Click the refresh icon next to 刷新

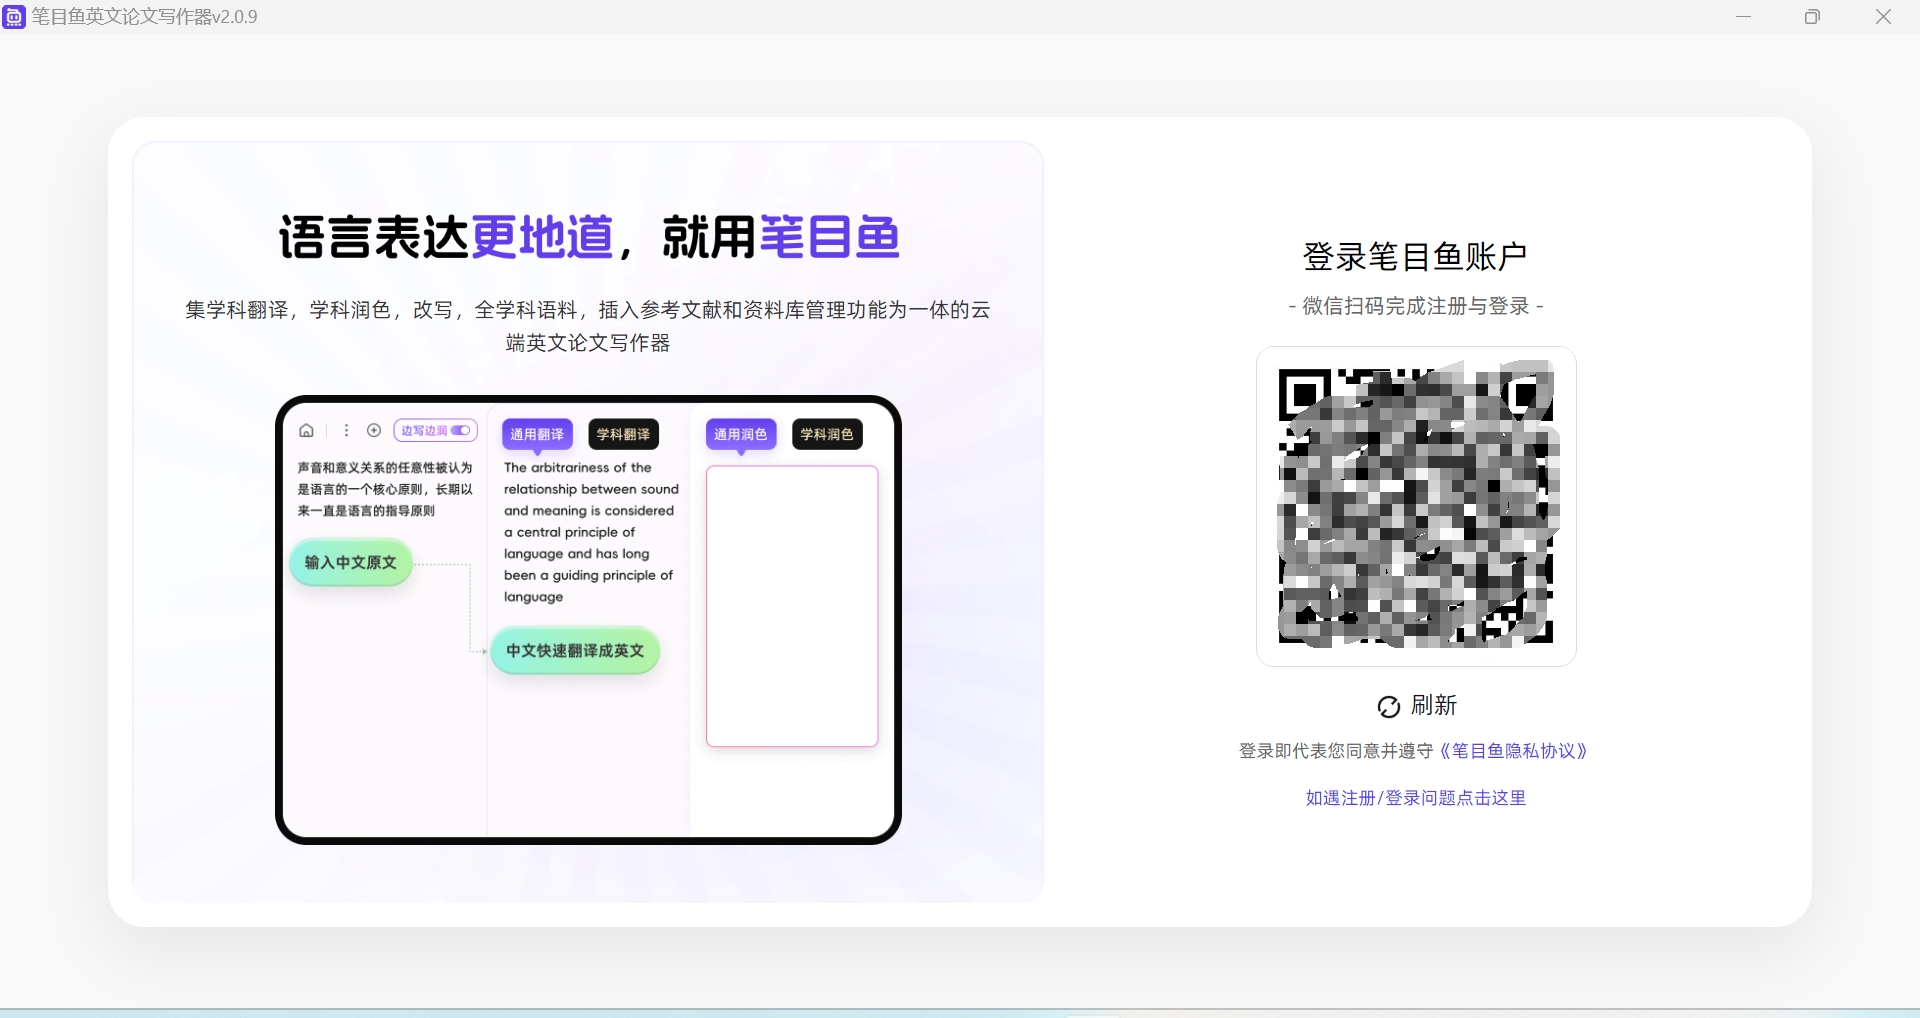coord(1387,707)
